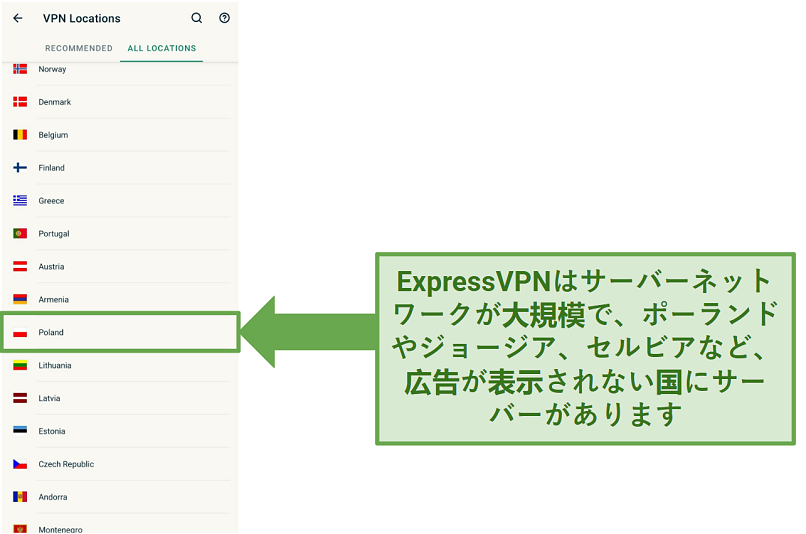The height and width of the screenshot is (534, 806).
Task: Click the Finland flag icon
Action: click(20, 168)
